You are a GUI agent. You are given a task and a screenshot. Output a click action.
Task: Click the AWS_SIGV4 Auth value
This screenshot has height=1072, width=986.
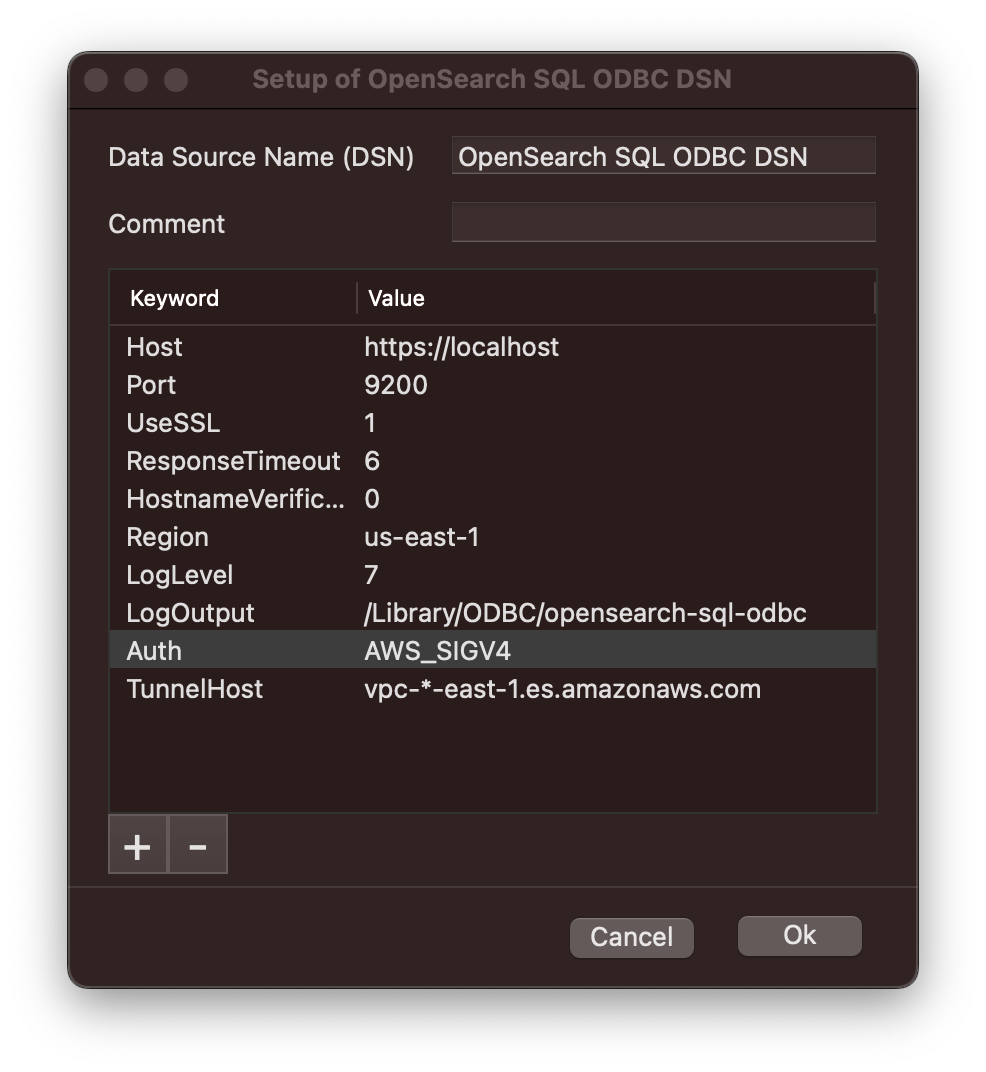pyautogui.click(x=438, y=651)
